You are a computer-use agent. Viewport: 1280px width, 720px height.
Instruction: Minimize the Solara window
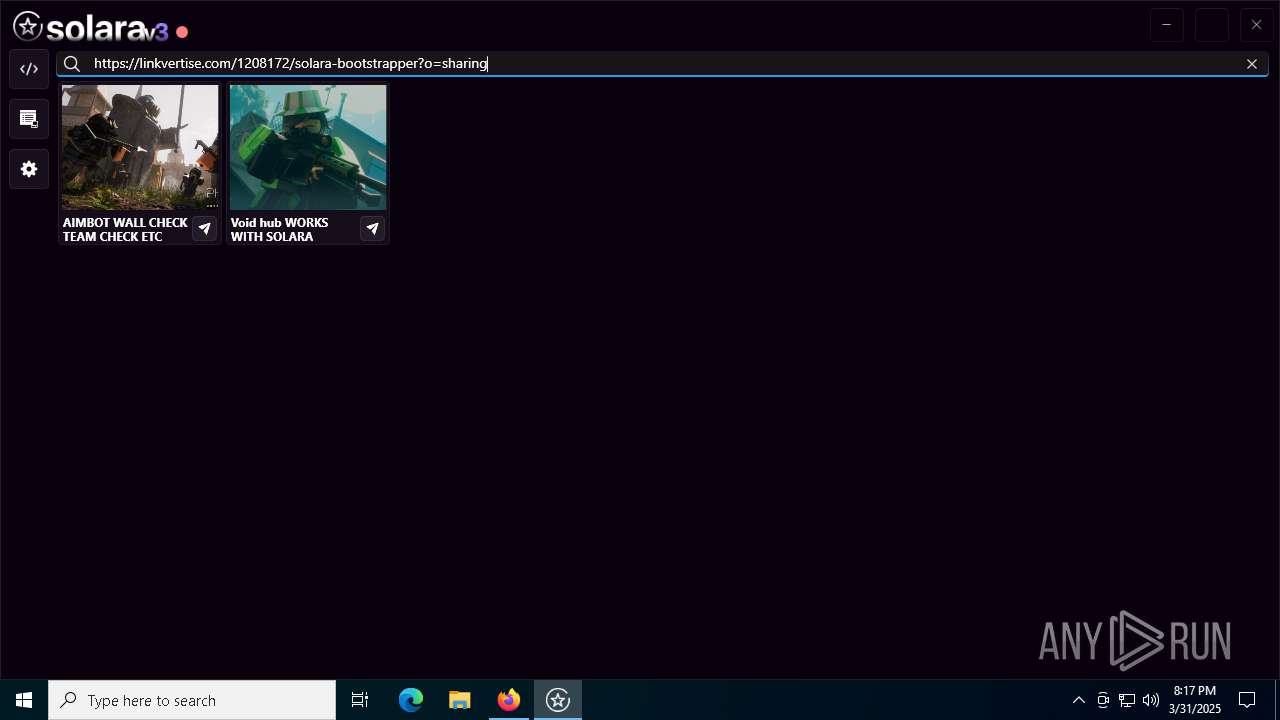1167,25
